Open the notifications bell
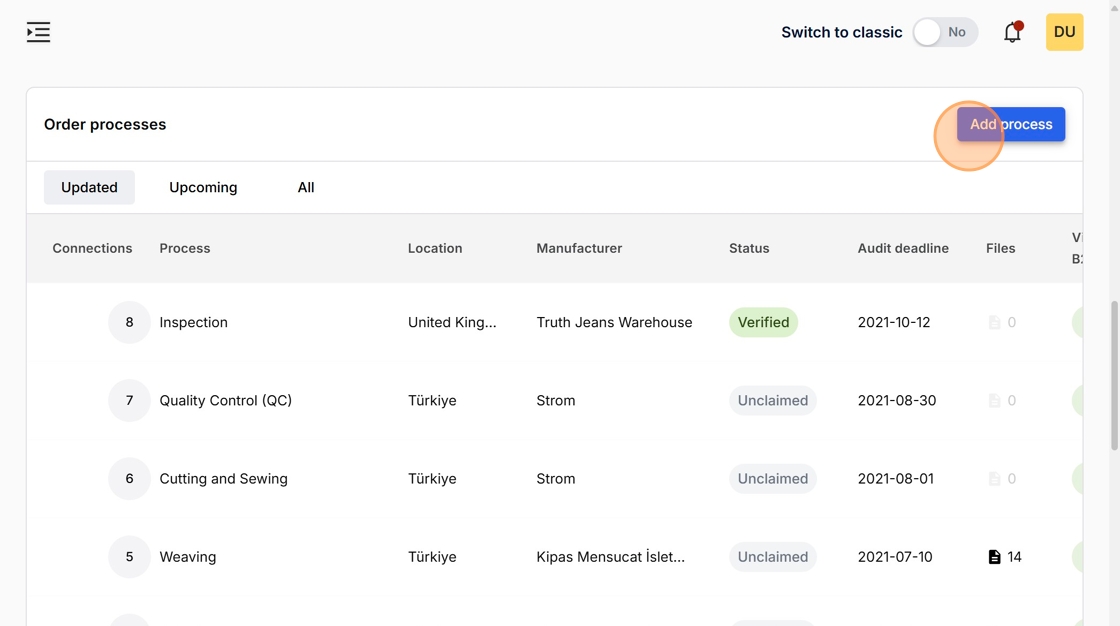 coord(1012,32)
